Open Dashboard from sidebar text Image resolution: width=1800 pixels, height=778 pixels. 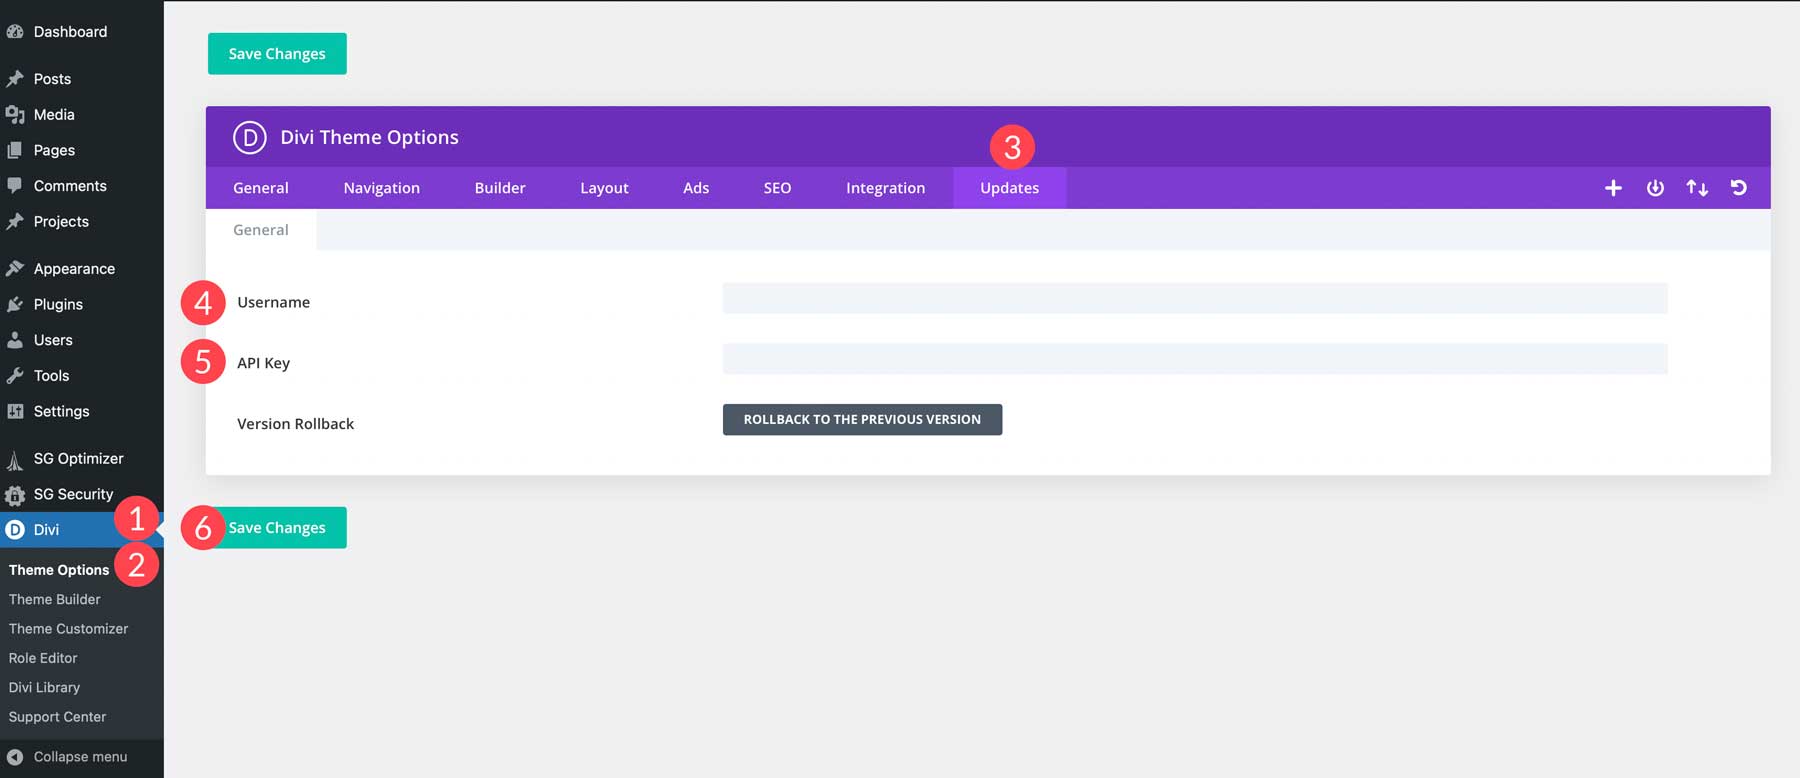point(70,32)
